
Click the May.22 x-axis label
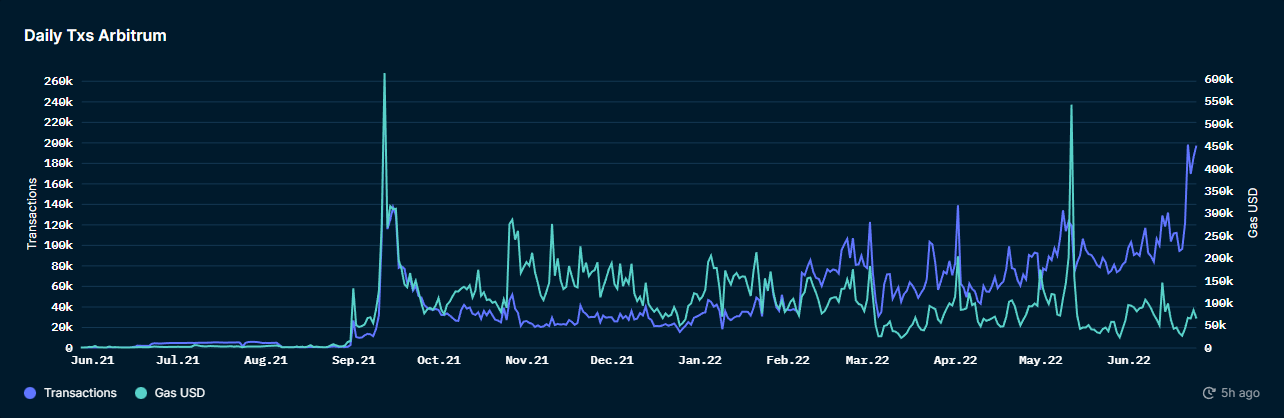[x=1041, y=360]
